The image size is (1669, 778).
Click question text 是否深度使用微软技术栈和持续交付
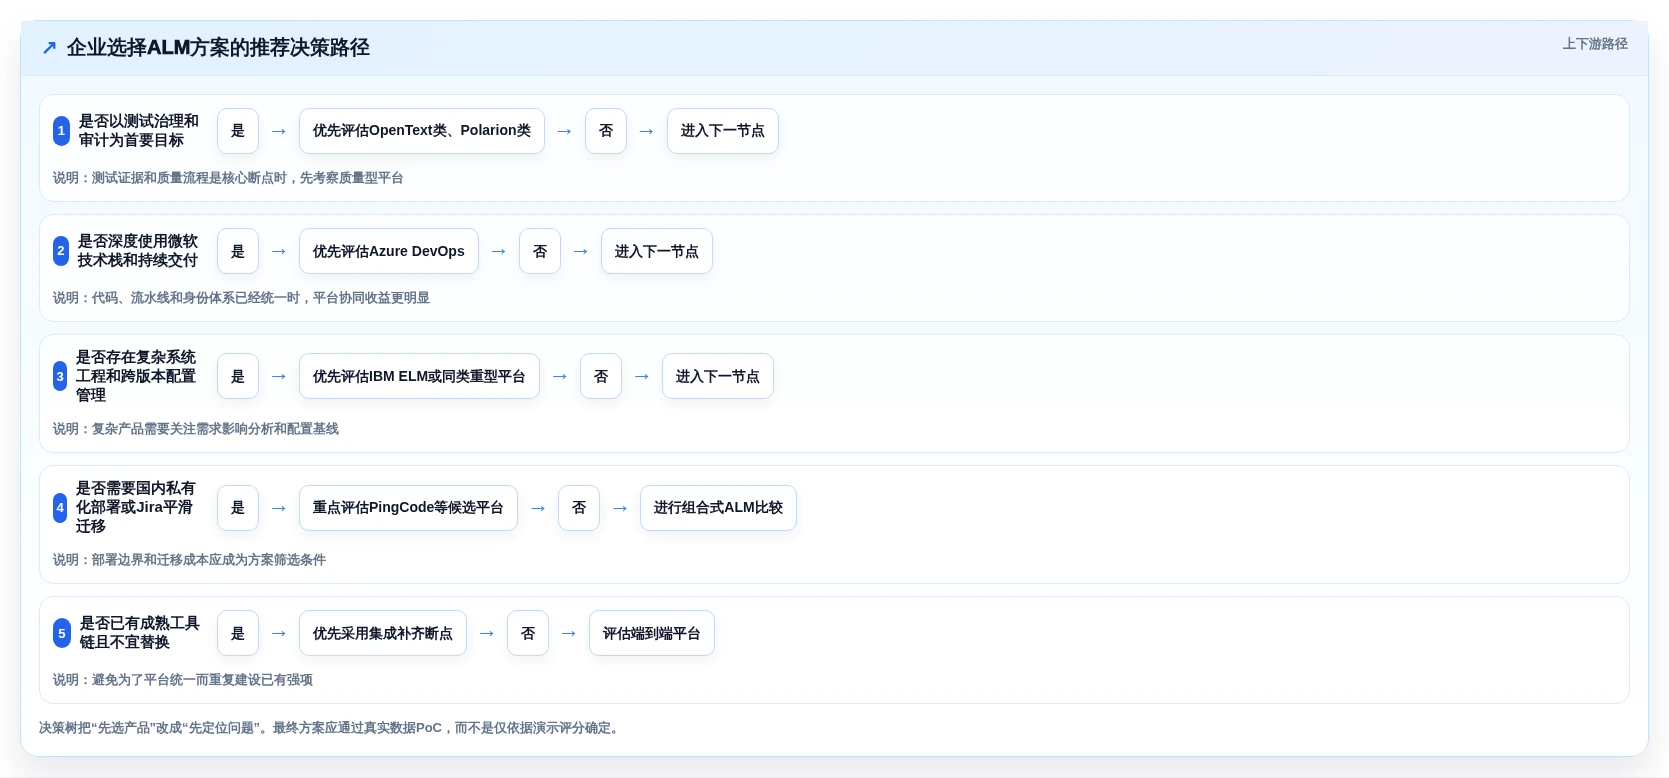point(138,251)
